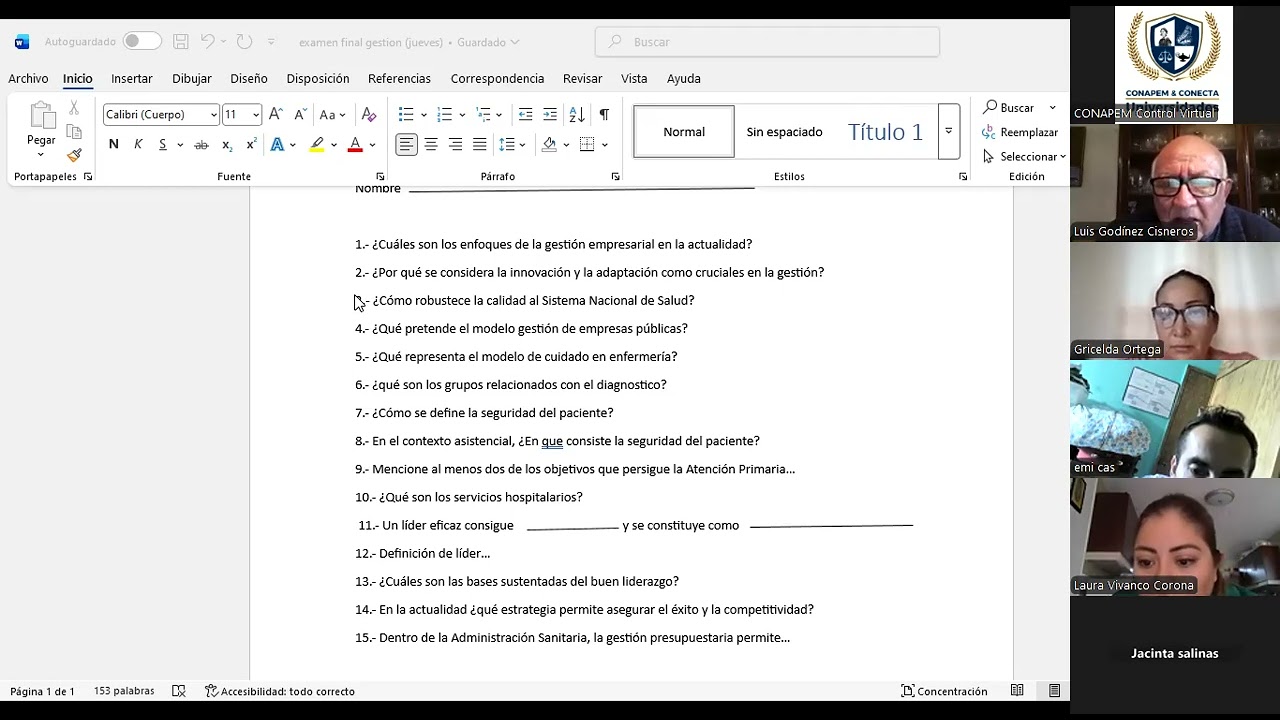
Task: Center align text
Action: 431,145
